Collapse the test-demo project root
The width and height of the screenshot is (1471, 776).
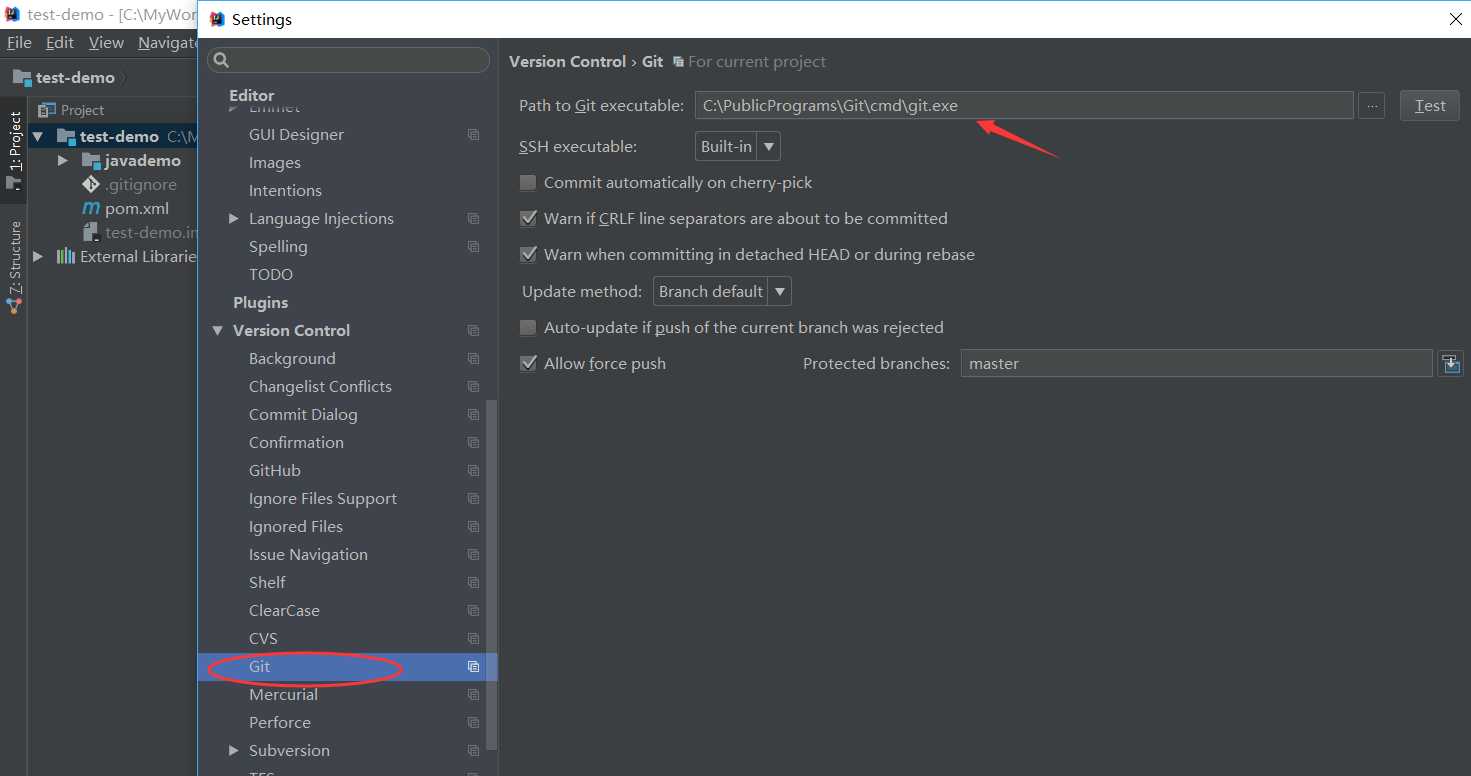coord(38,137)
